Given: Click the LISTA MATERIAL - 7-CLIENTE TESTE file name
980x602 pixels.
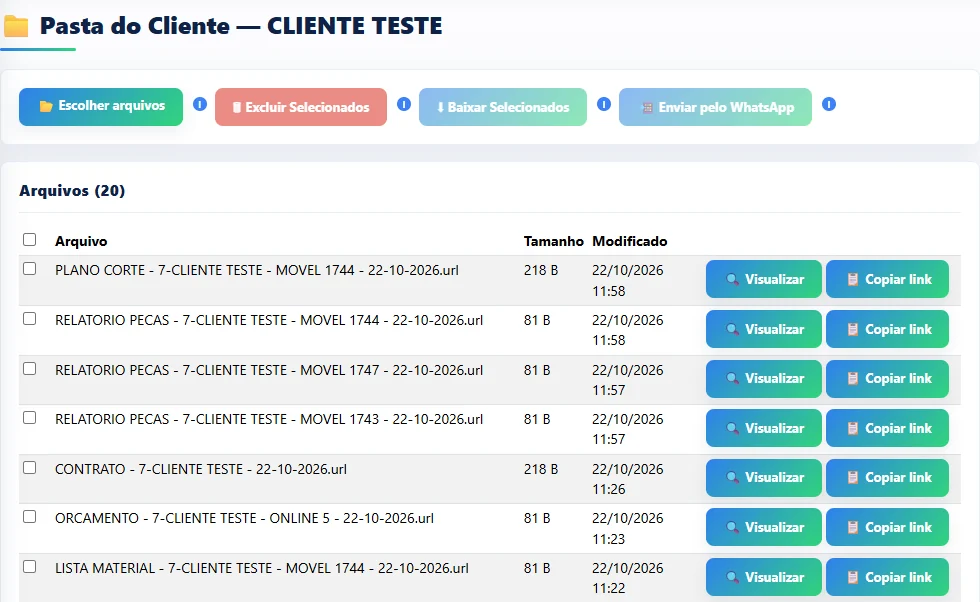Looking at the screenshot, I should click(262, 568).
